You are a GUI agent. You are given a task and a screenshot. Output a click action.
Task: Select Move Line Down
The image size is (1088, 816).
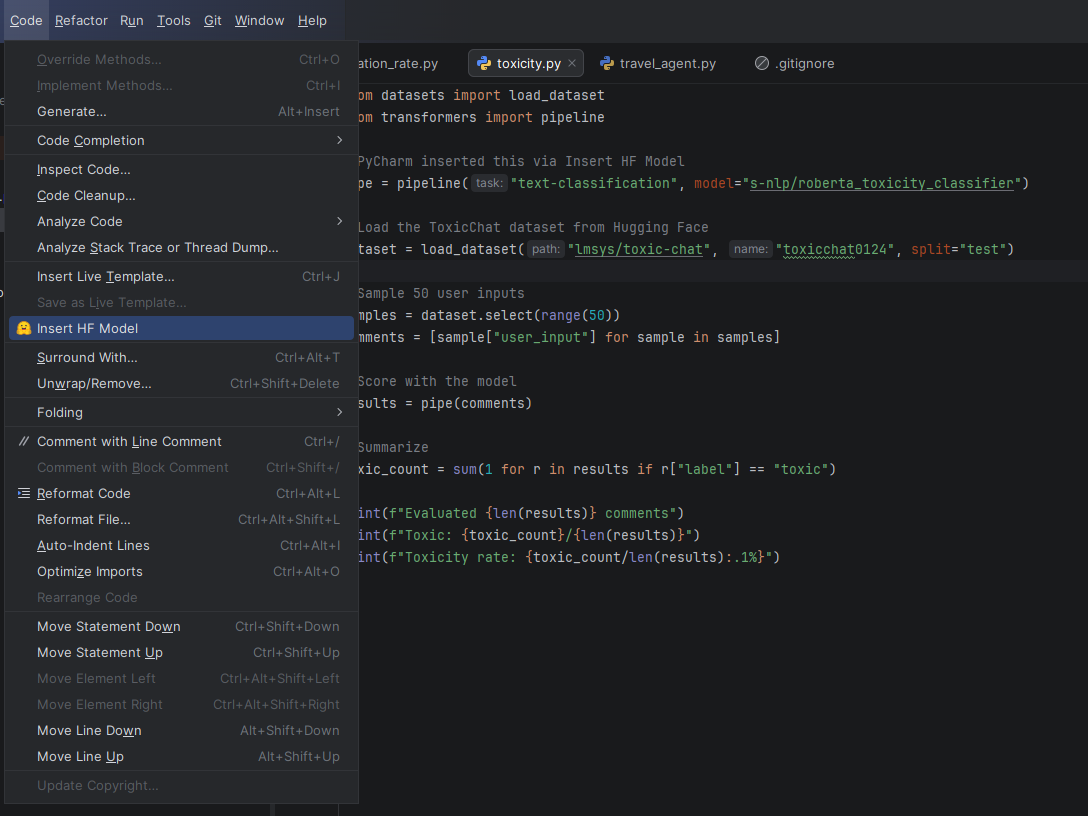click(x=182, y=731)
